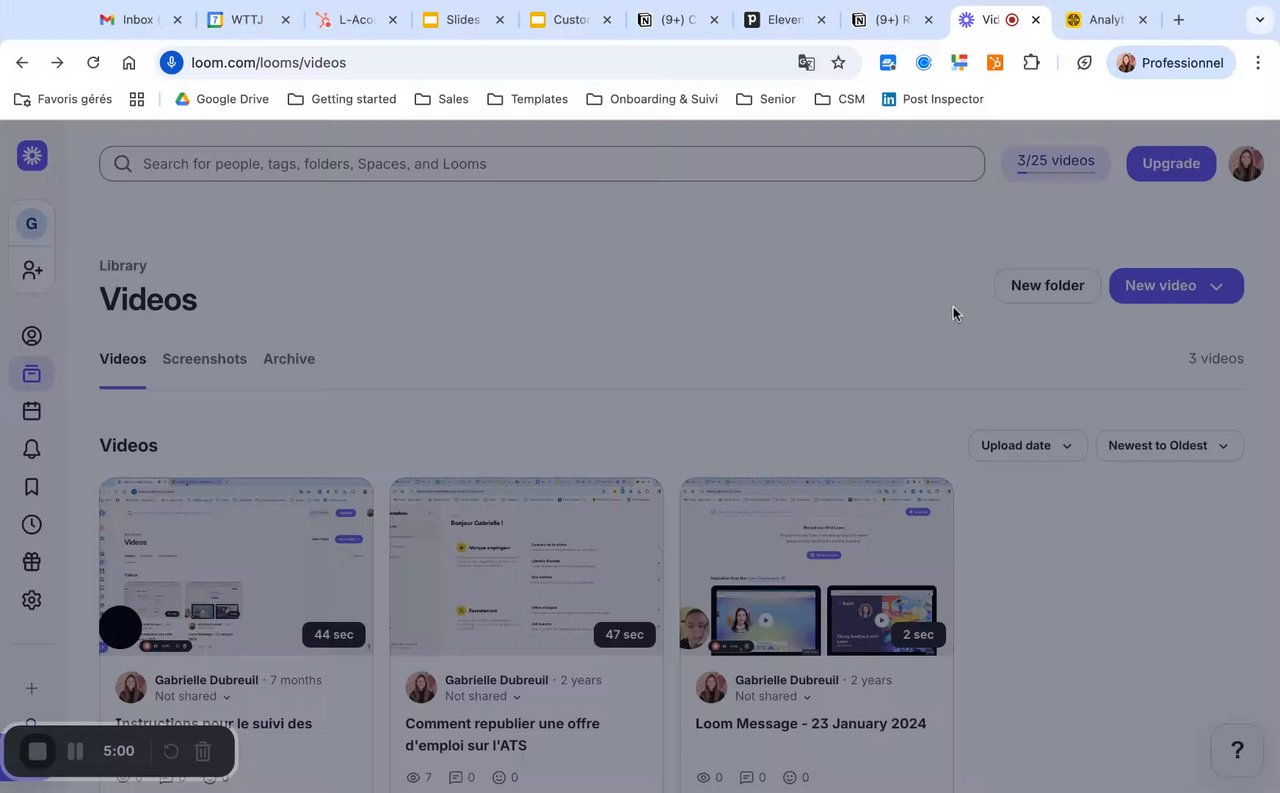Open title Comment republier une offre d'emploi
The image size is (1280, 793).
[502, 735]
